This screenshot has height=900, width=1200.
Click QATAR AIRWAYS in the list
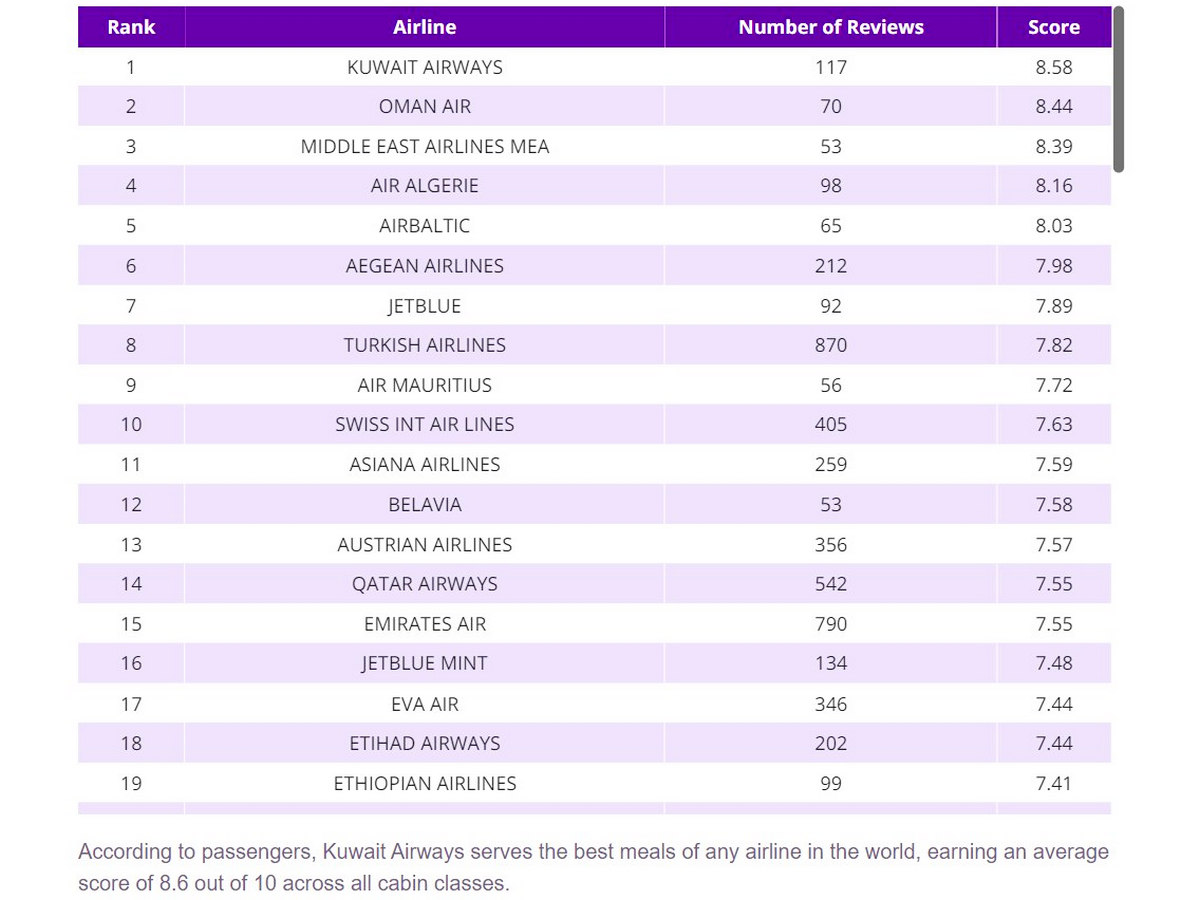click(x=425, y=584)
